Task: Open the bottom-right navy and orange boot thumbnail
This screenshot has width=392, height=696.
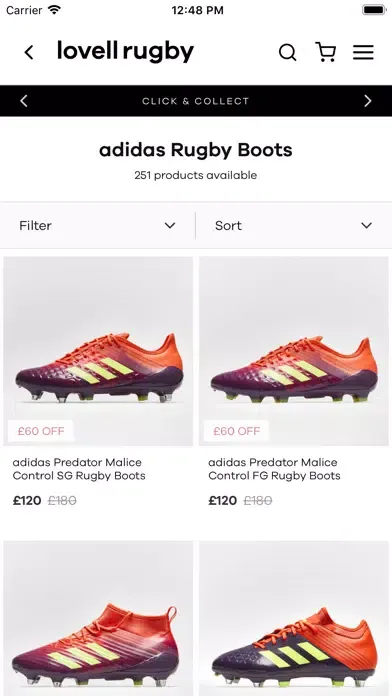Action: coord(294,618)
